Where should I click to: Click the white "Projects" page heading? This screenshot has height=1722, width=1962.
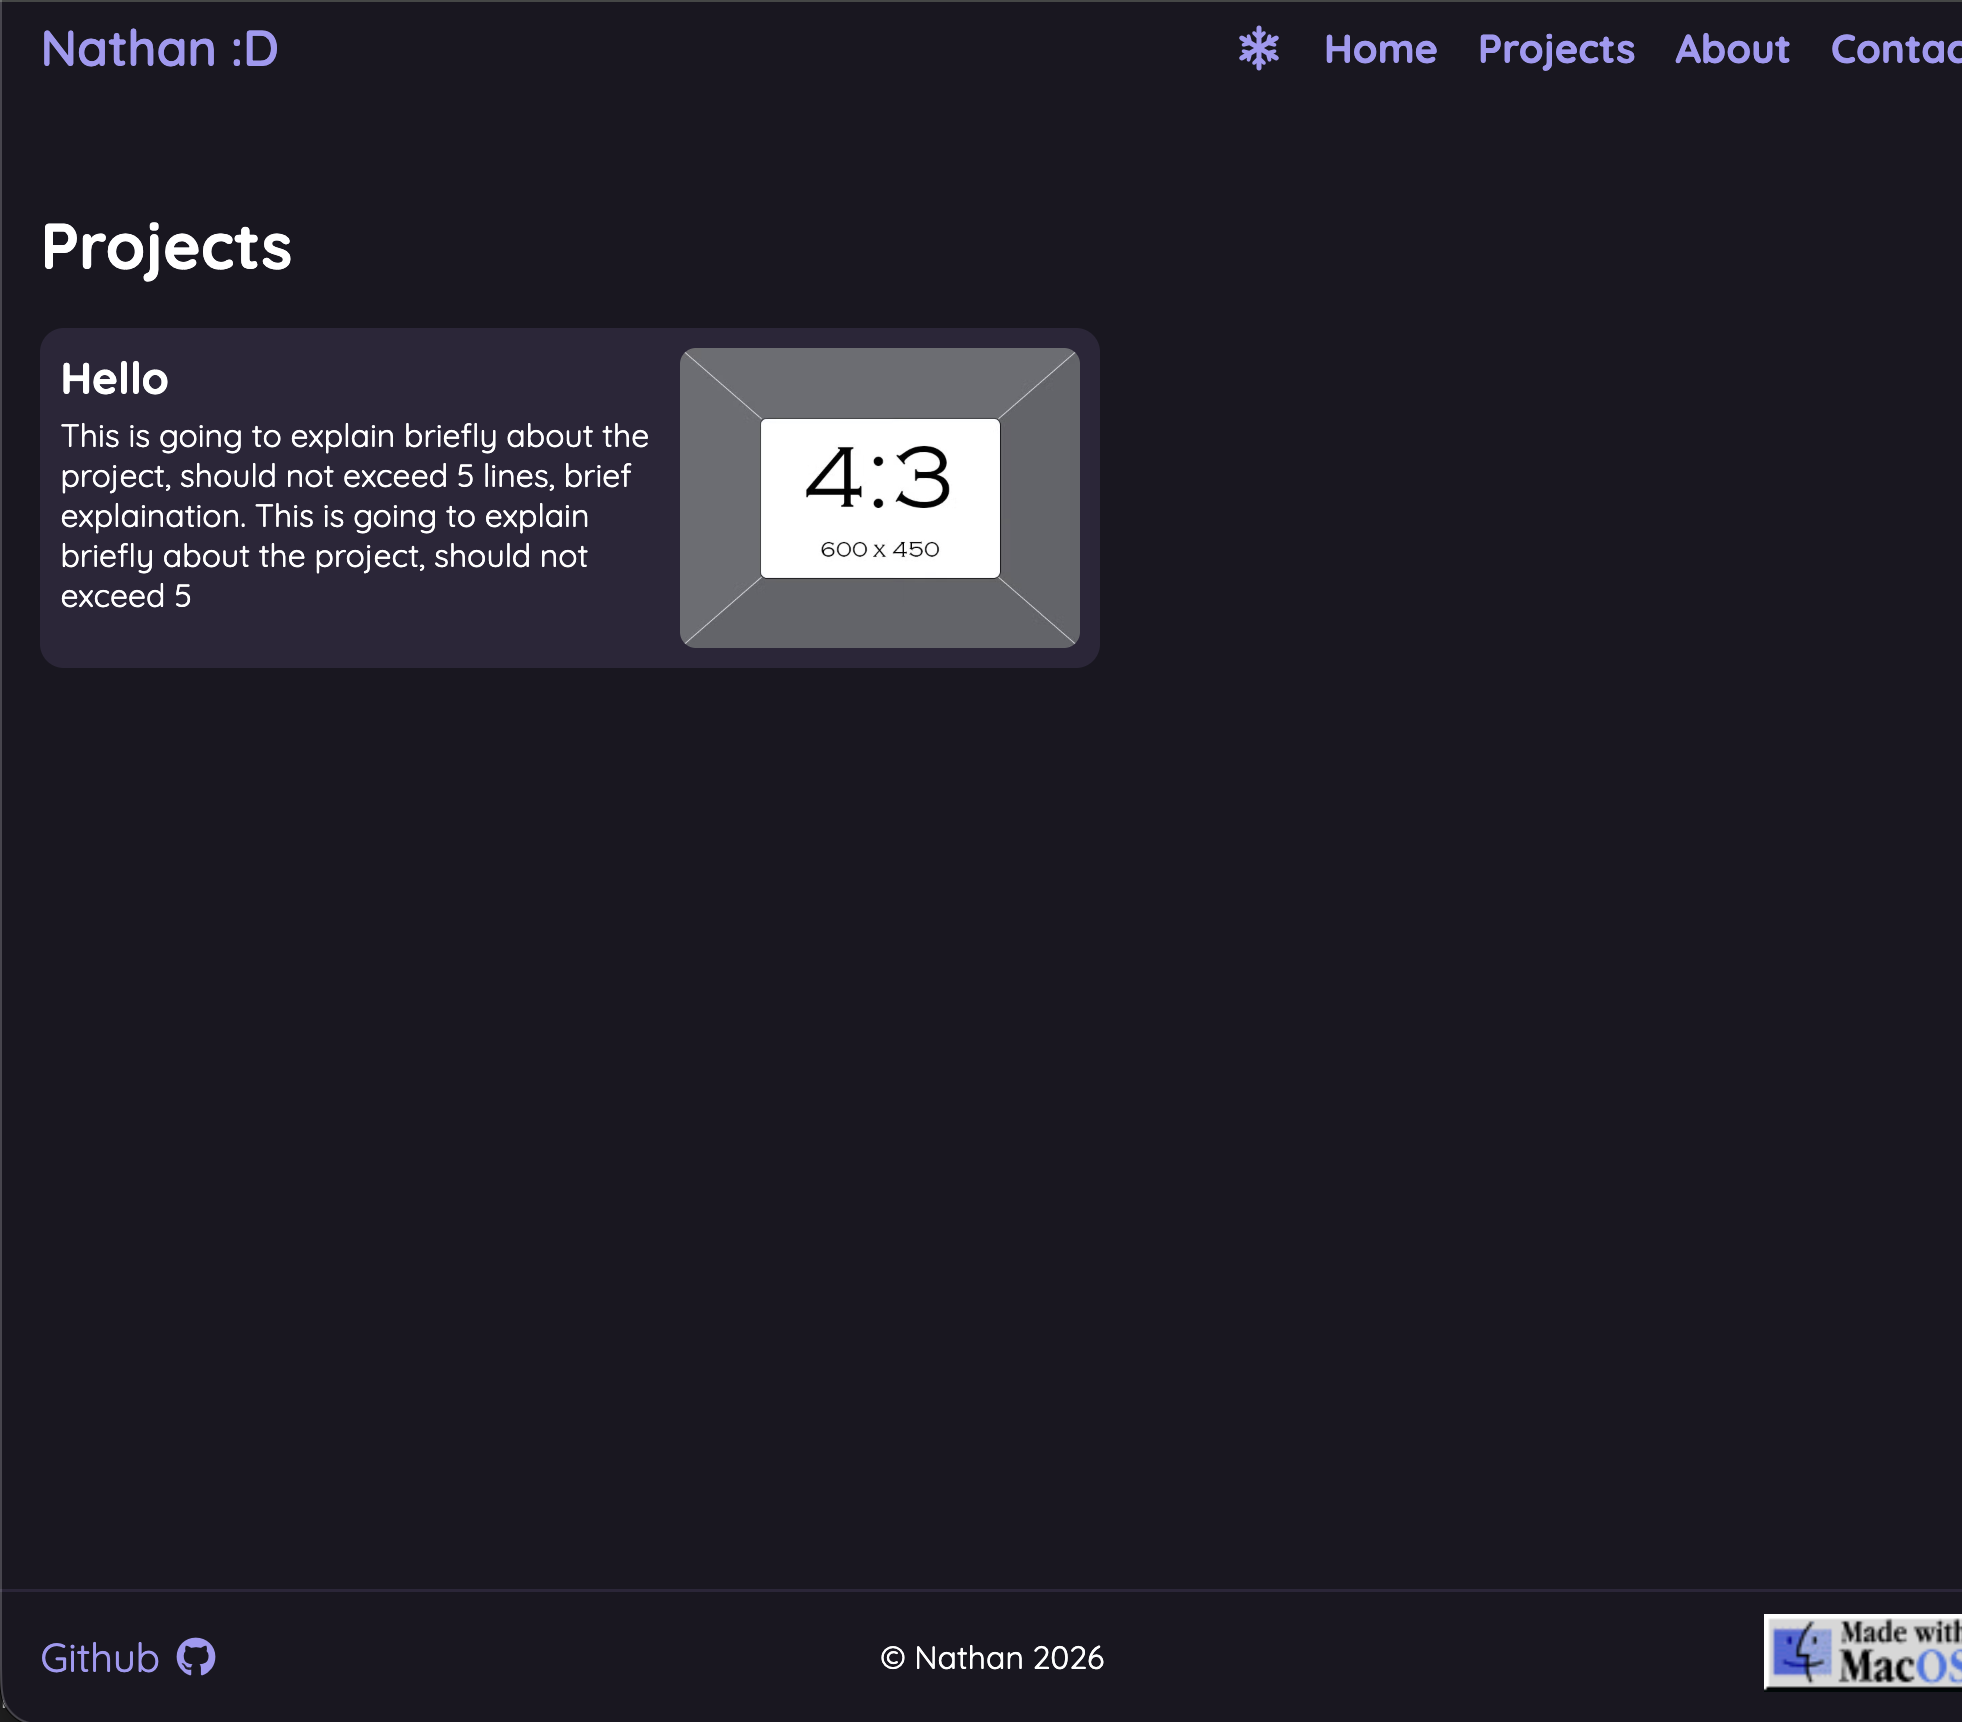coord(167,247)
